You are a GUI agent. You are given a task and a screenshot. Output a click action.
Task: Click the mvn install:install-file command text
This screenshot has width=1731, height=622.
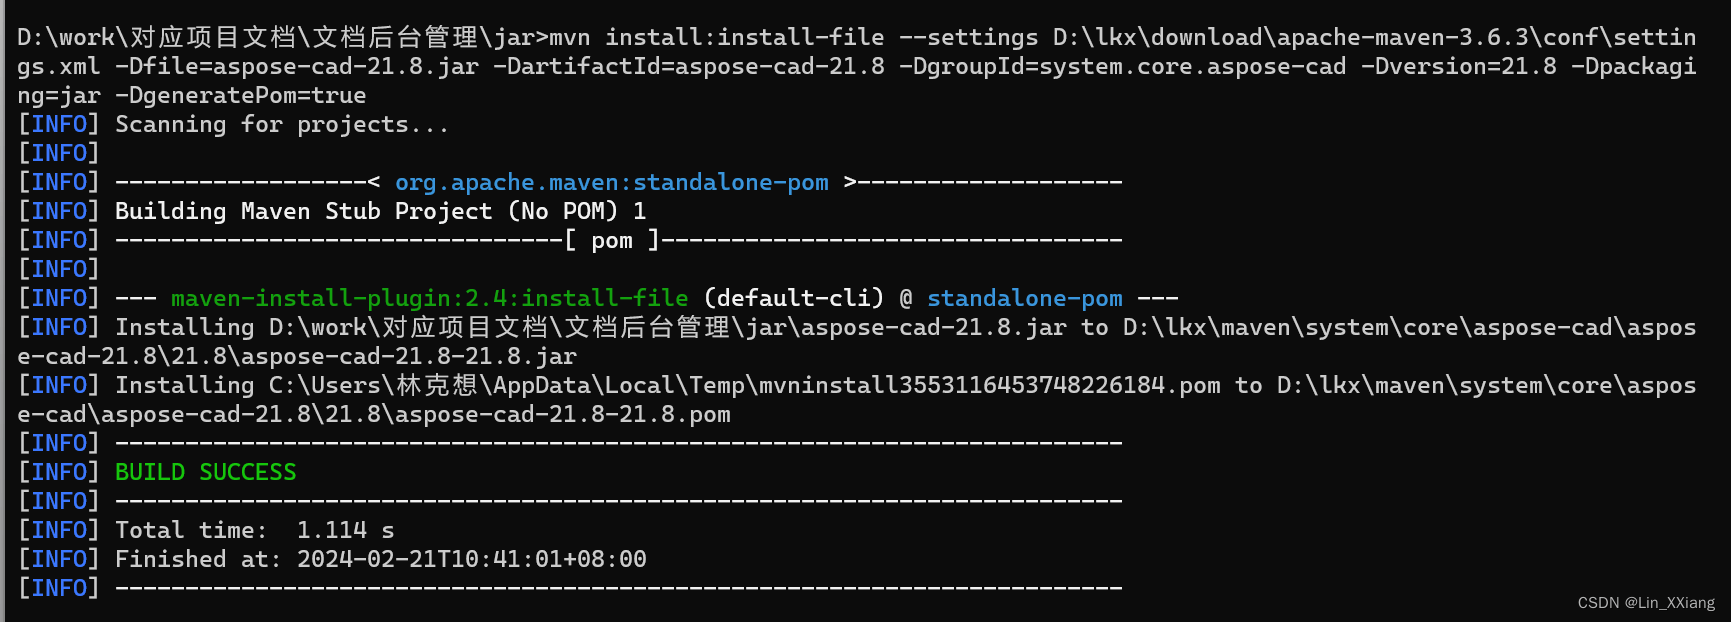tap(717, 37)
